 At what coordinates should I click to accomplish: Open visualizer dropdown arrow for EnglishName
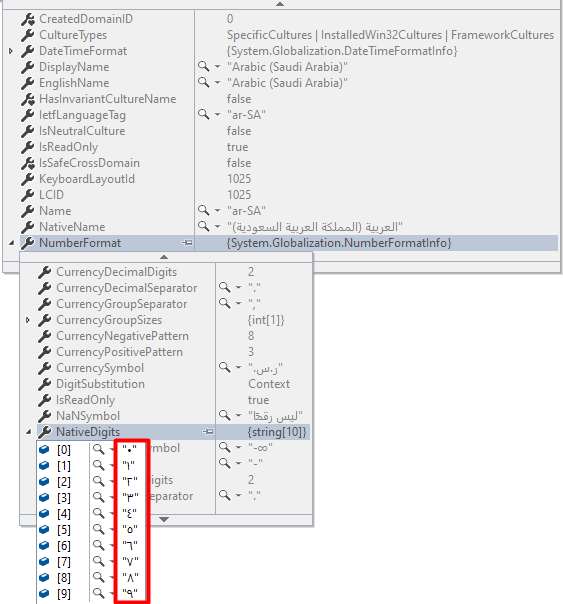click(x=218, y=82)
